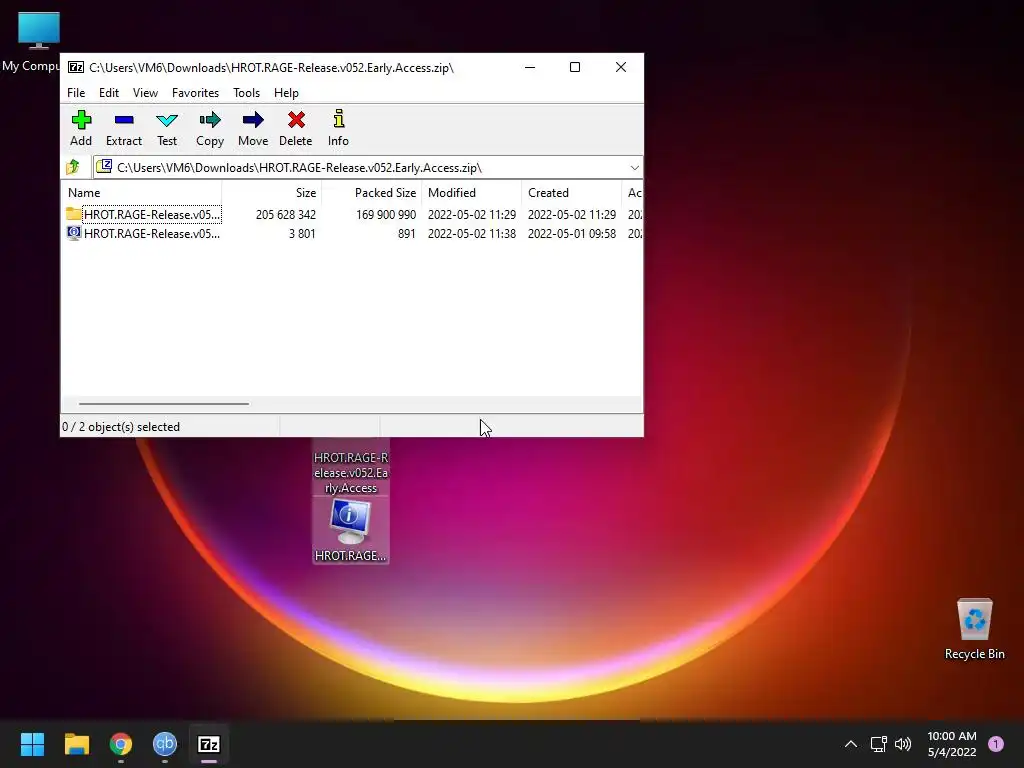Select the second HROT.RAGE file icon row

(74, 233)
